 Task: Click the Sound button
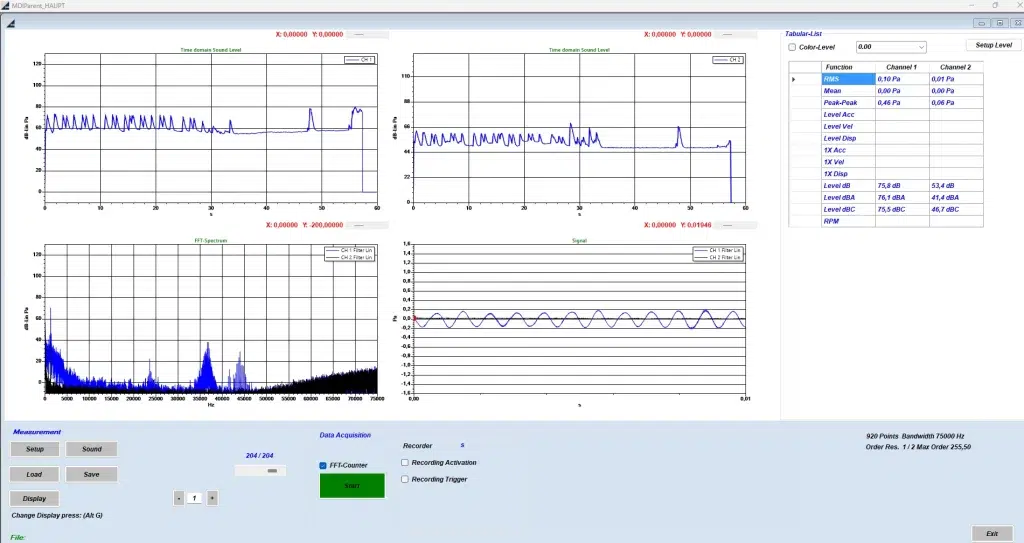coord(91,449)
